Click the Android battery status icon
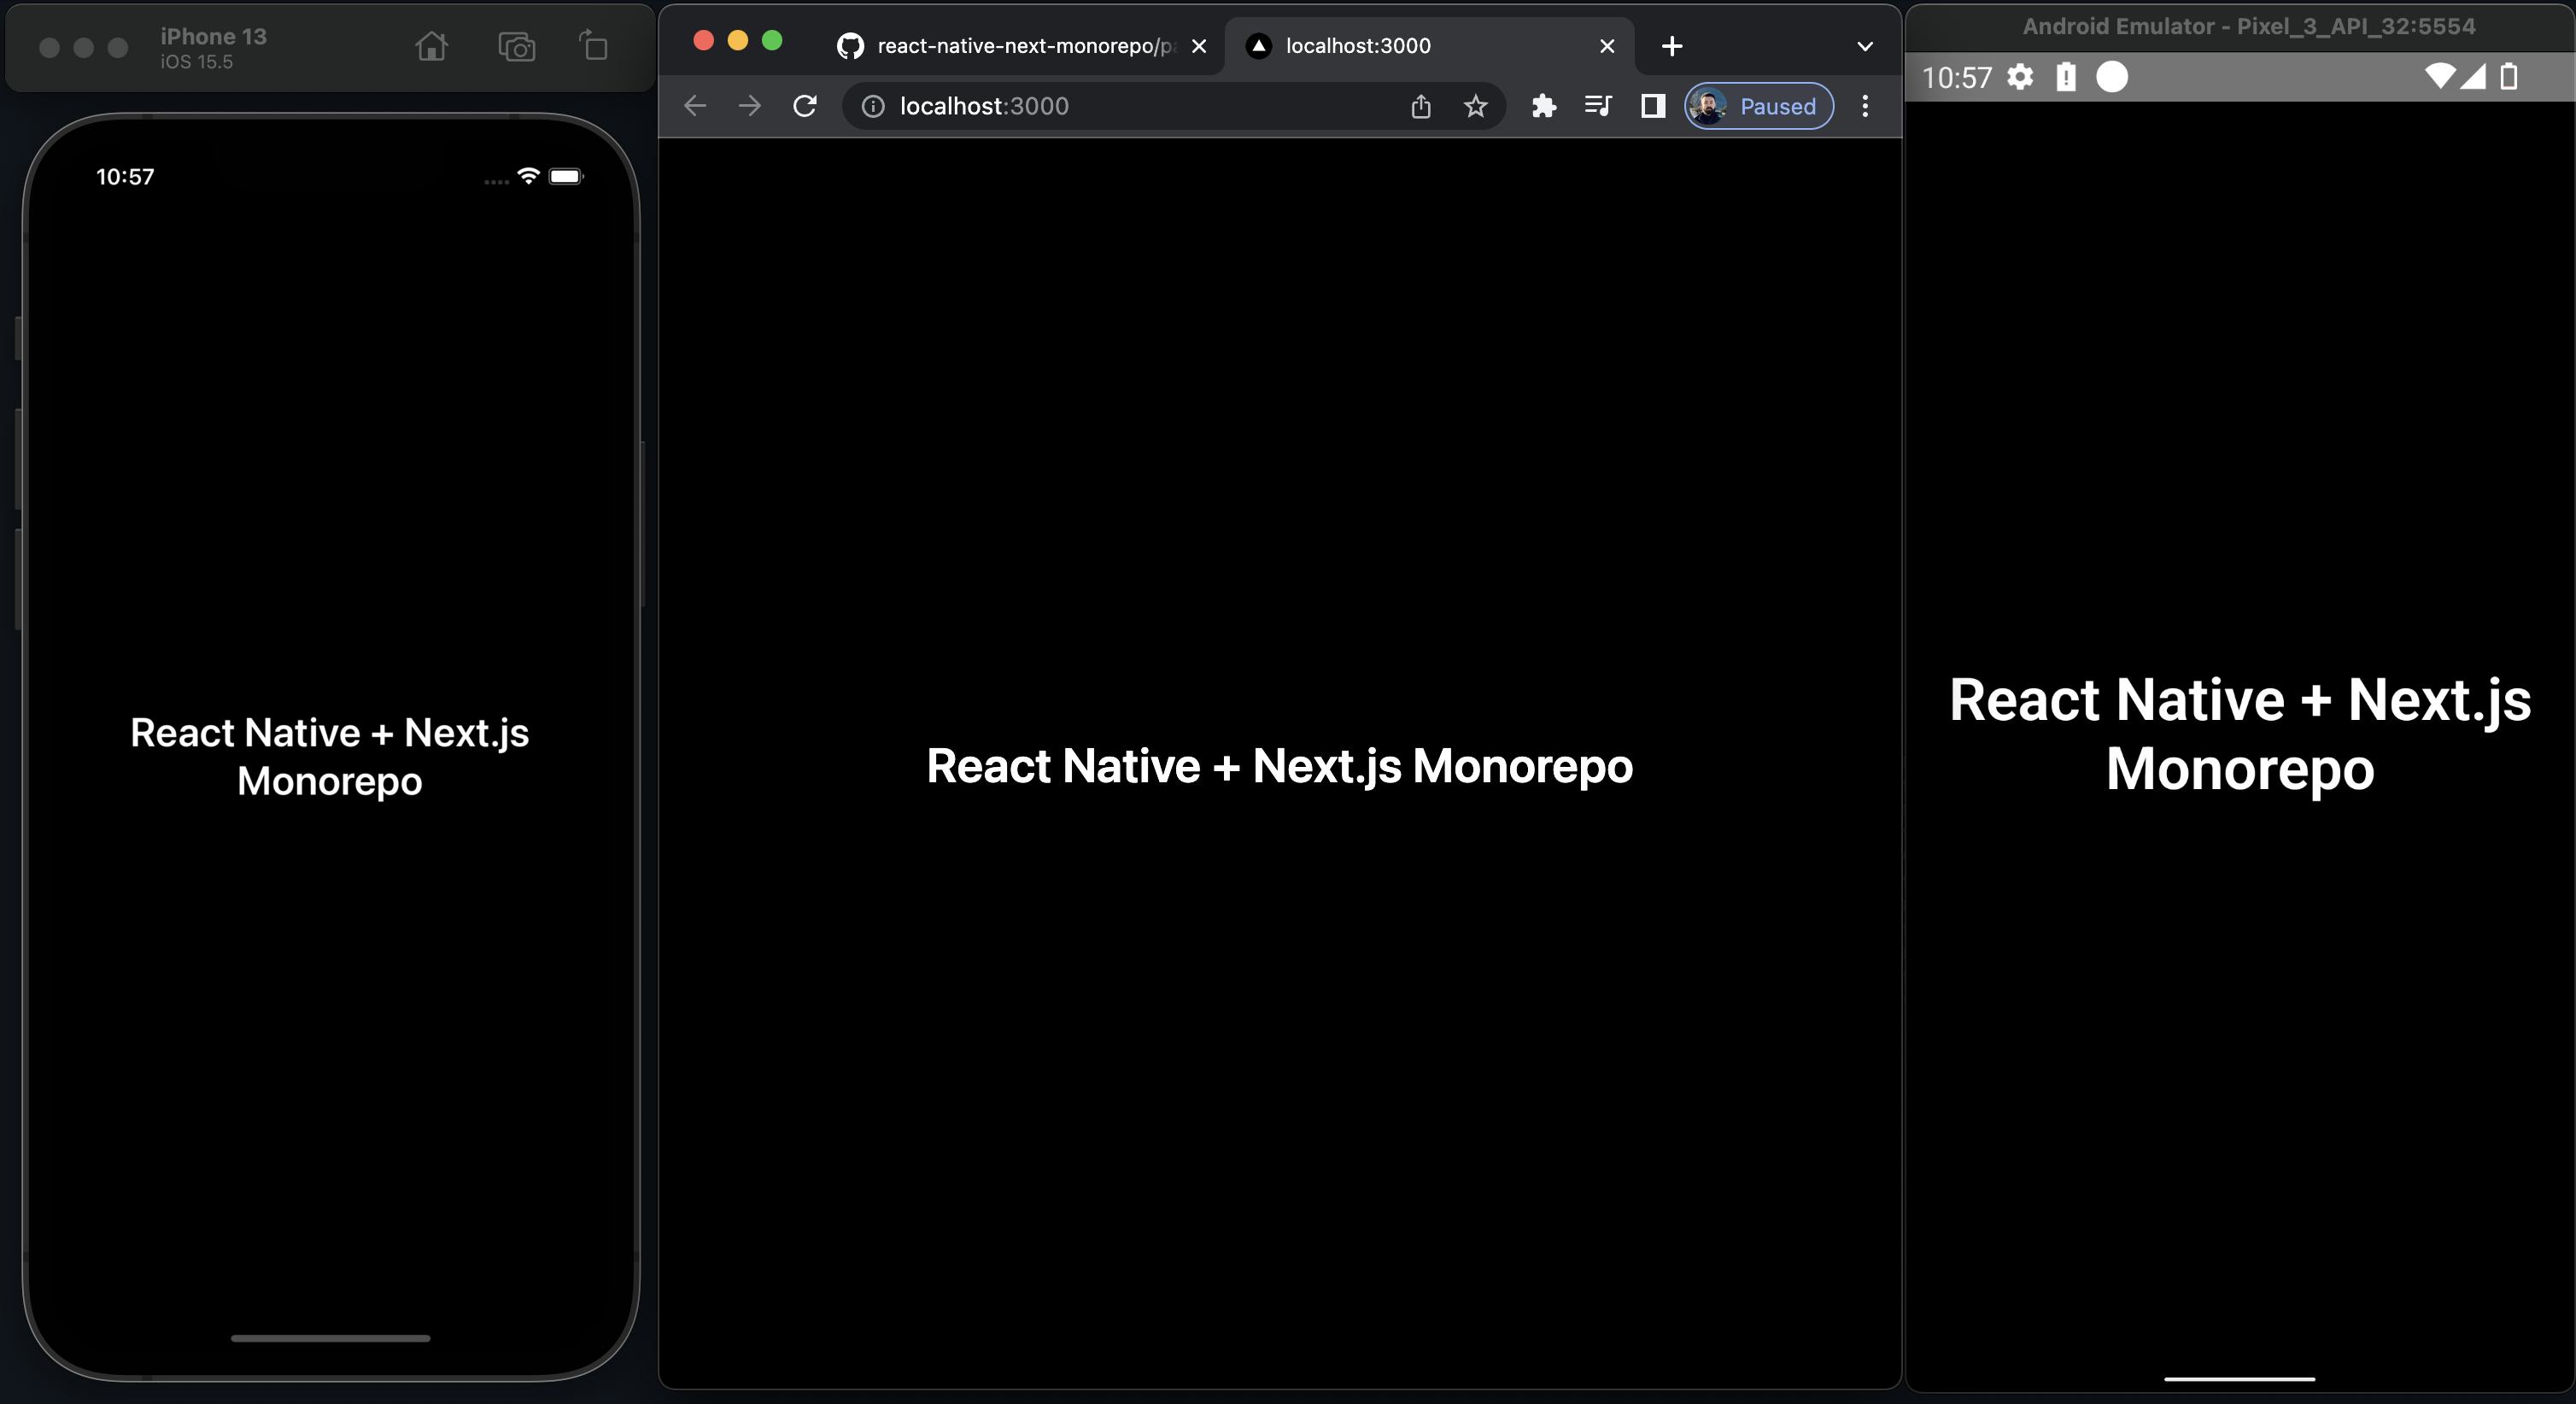Screen dimensions: 2576x1404 click(x=2509, y=76)
